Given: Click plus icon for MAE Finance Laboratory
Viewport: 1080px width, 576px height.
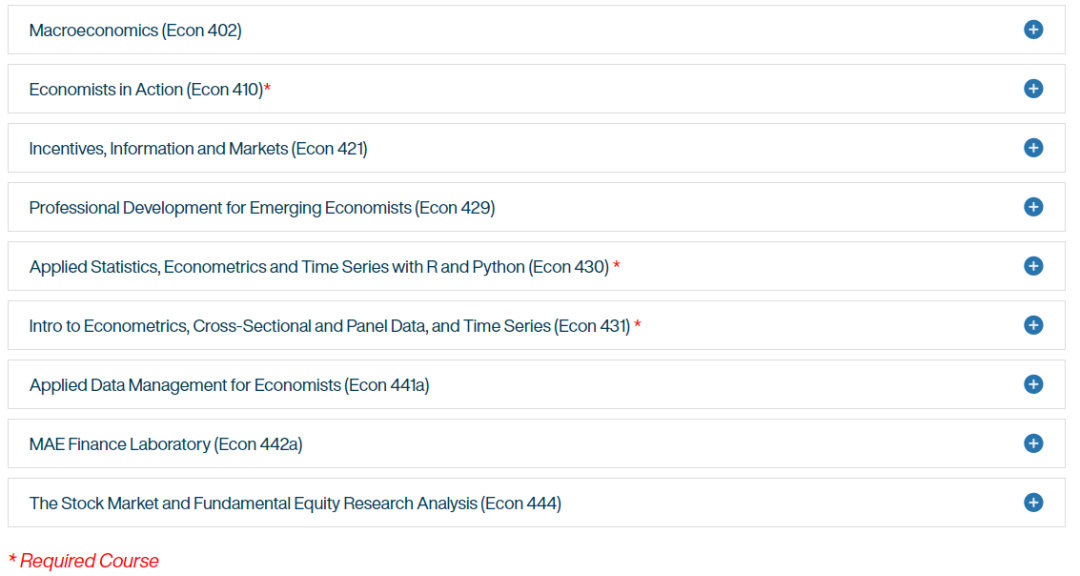Looking at the screenshot, I should [1033, 443].
